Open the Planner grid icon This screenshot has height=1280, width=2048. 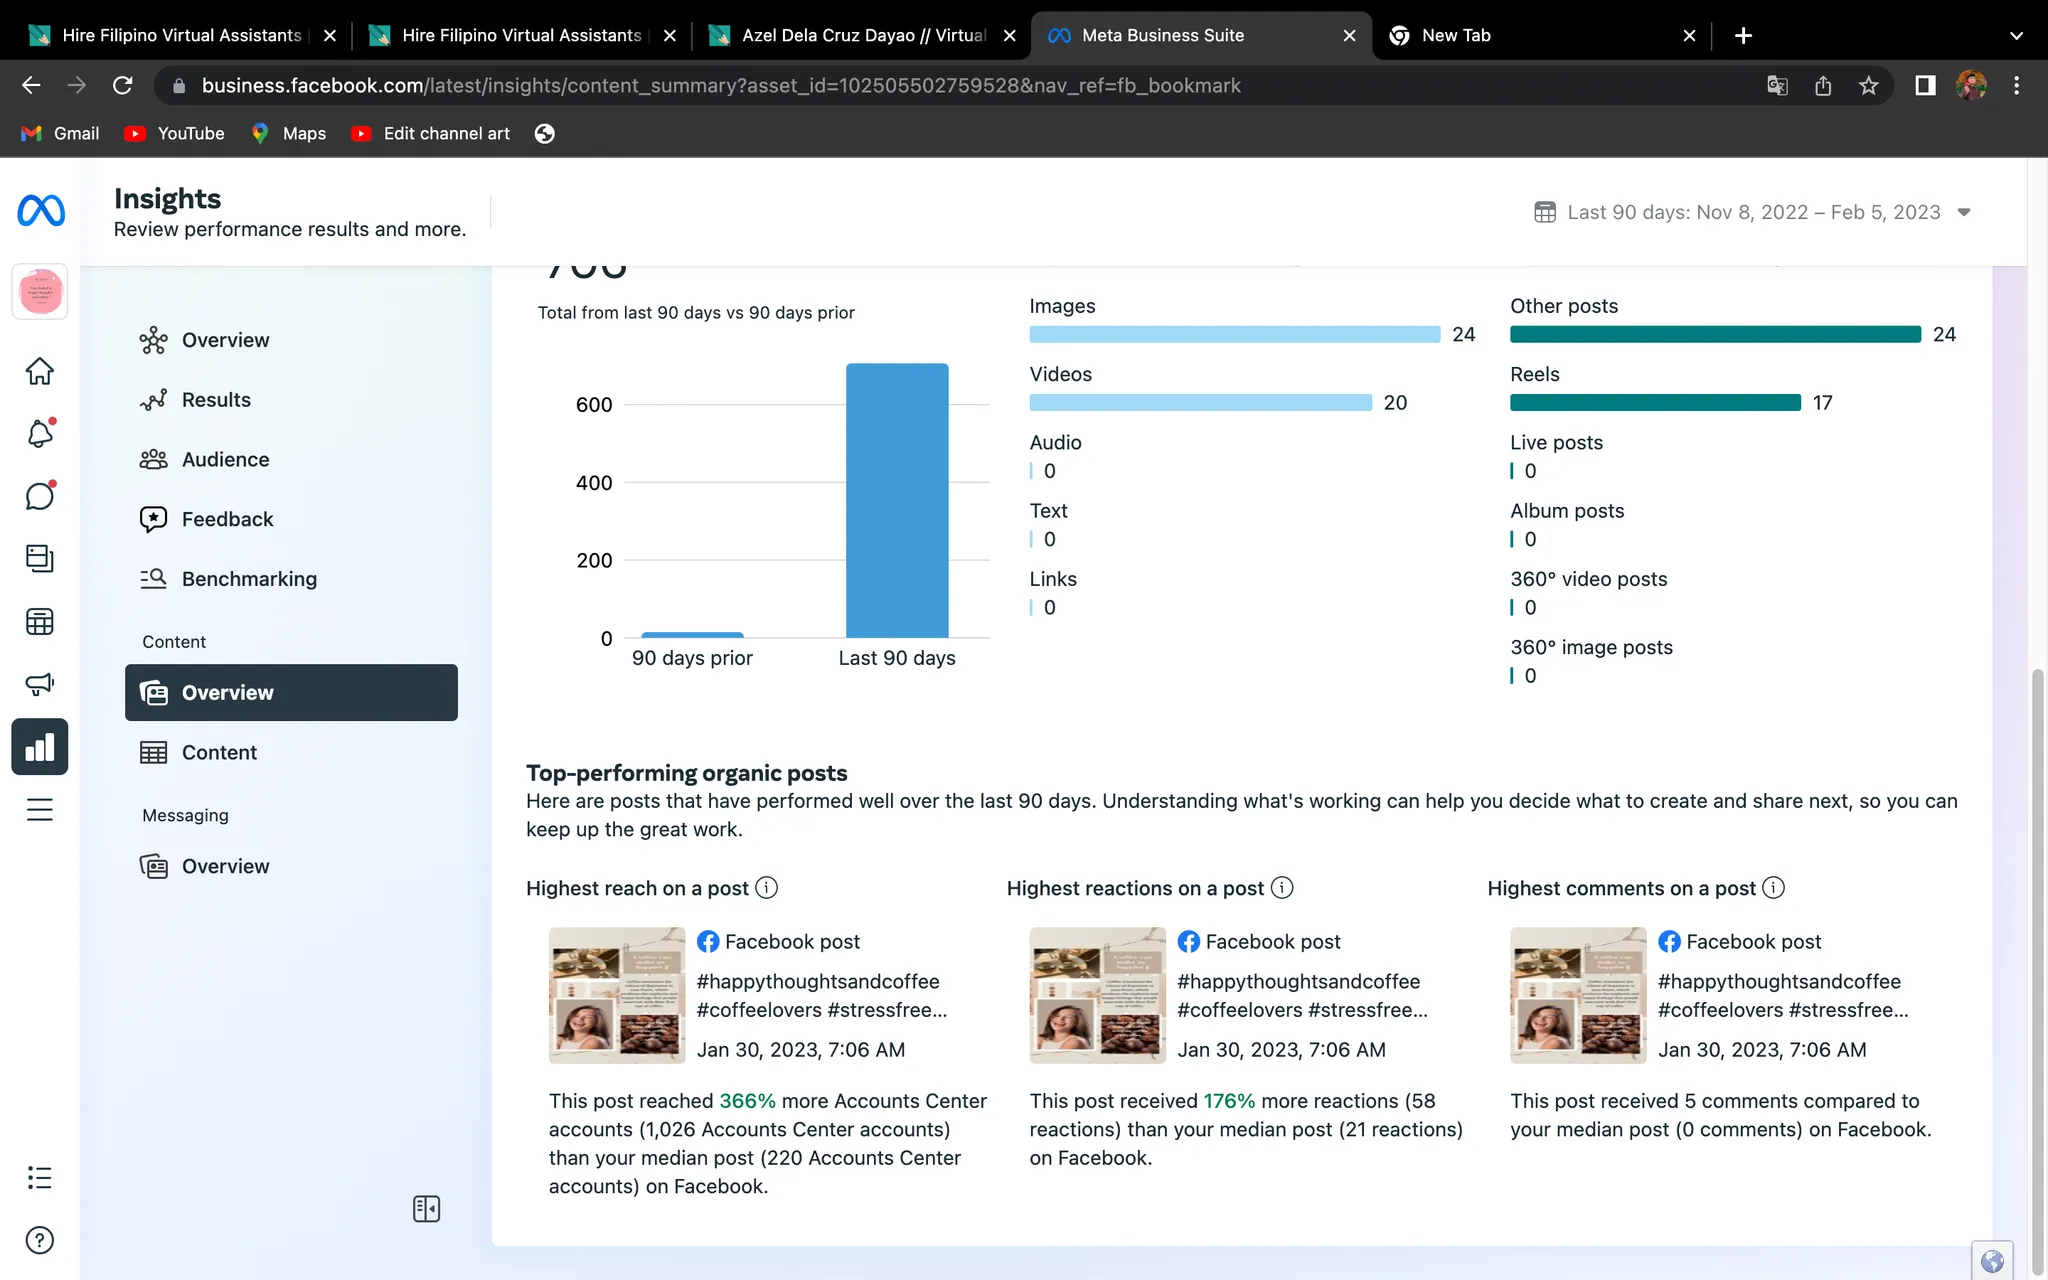coord(40,621)
